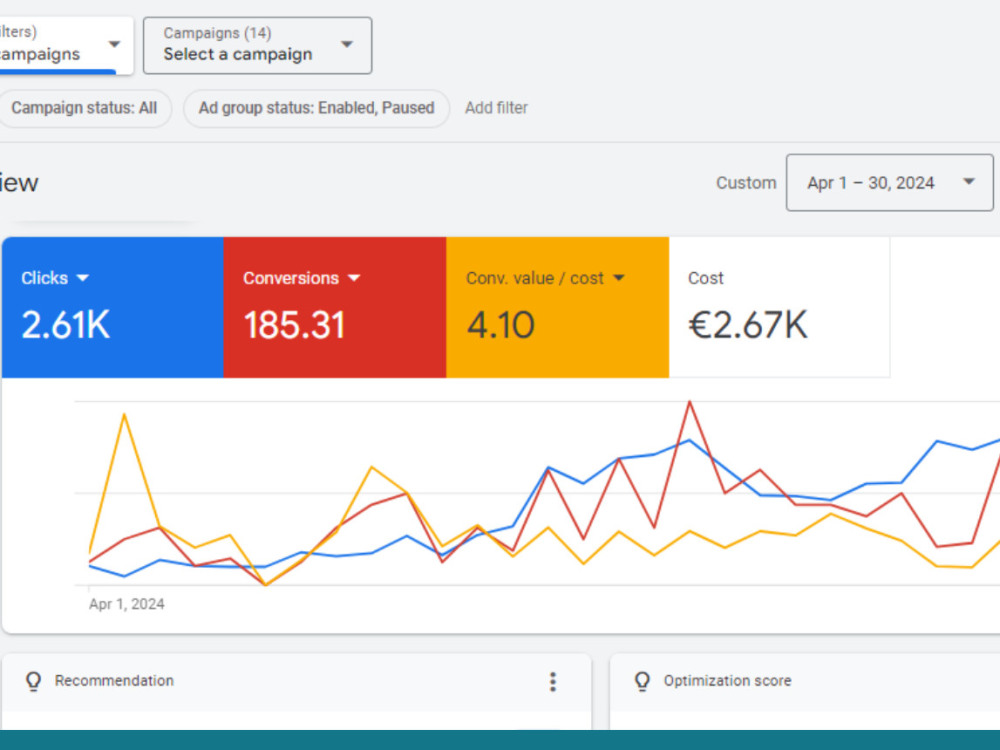Click the red peak in the conversions line

(689, 402)
